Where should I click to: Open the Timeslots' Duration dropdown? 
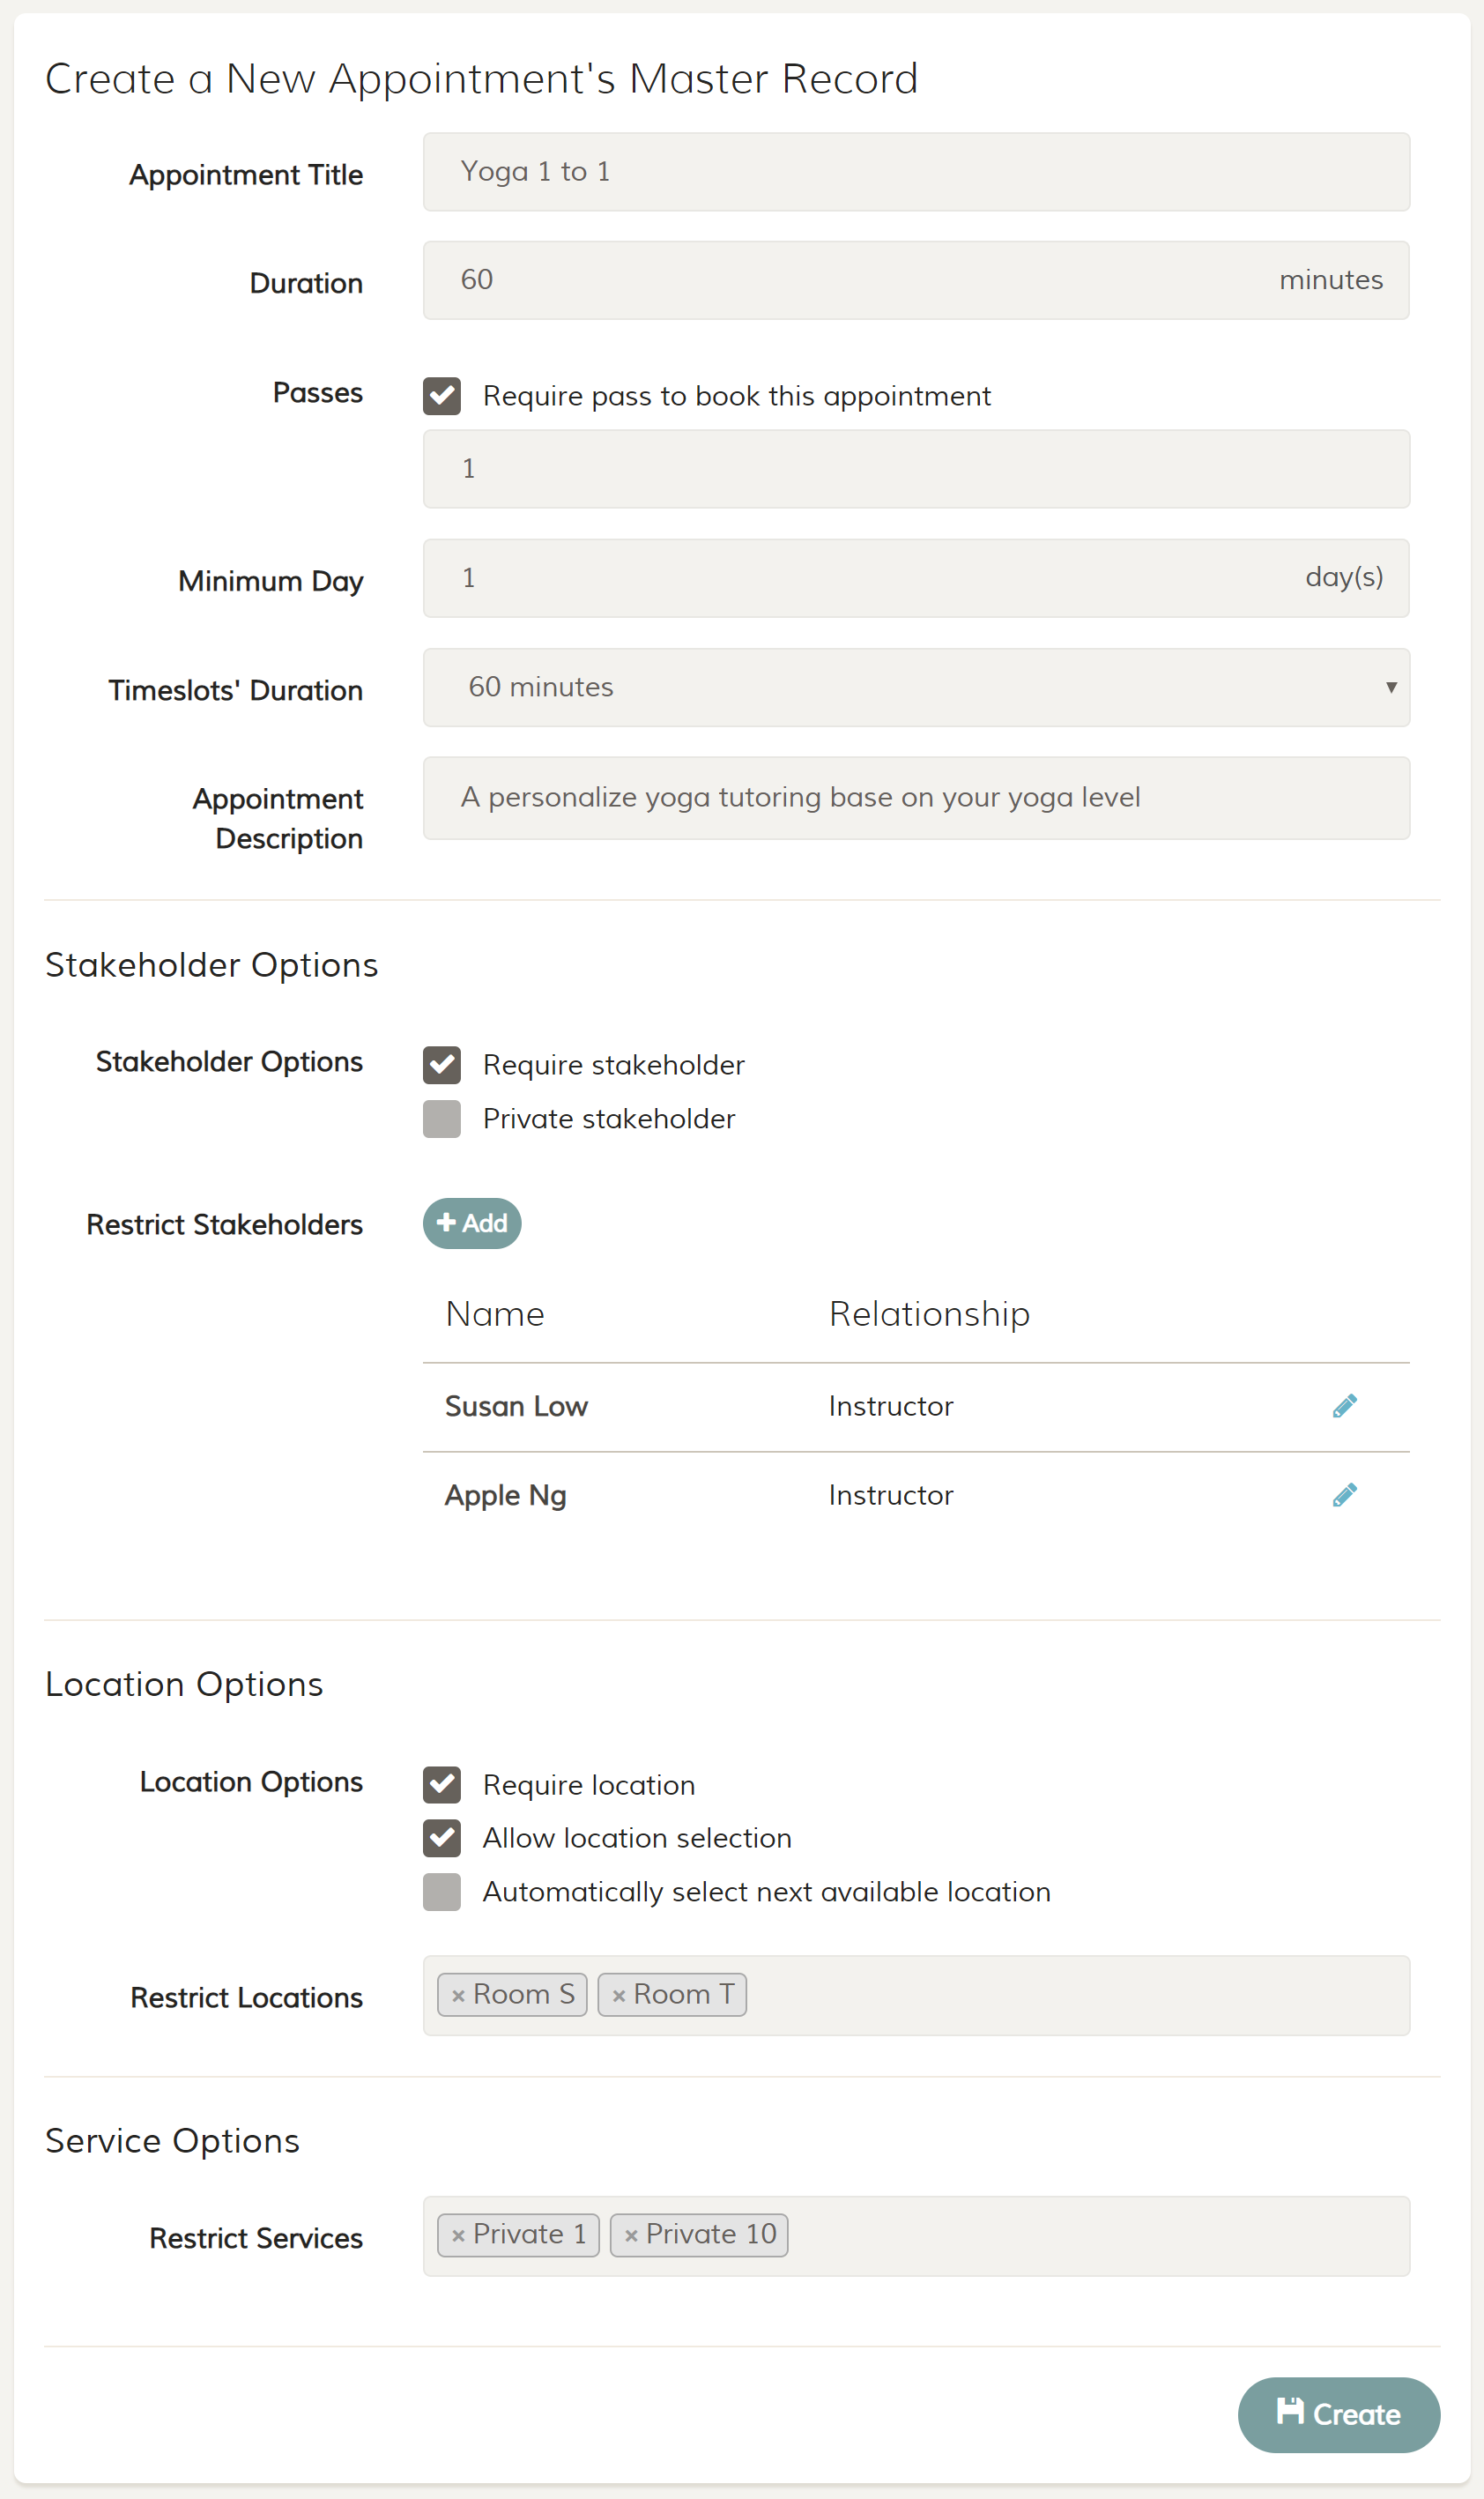pyautogui.click(x=915, y=687)
